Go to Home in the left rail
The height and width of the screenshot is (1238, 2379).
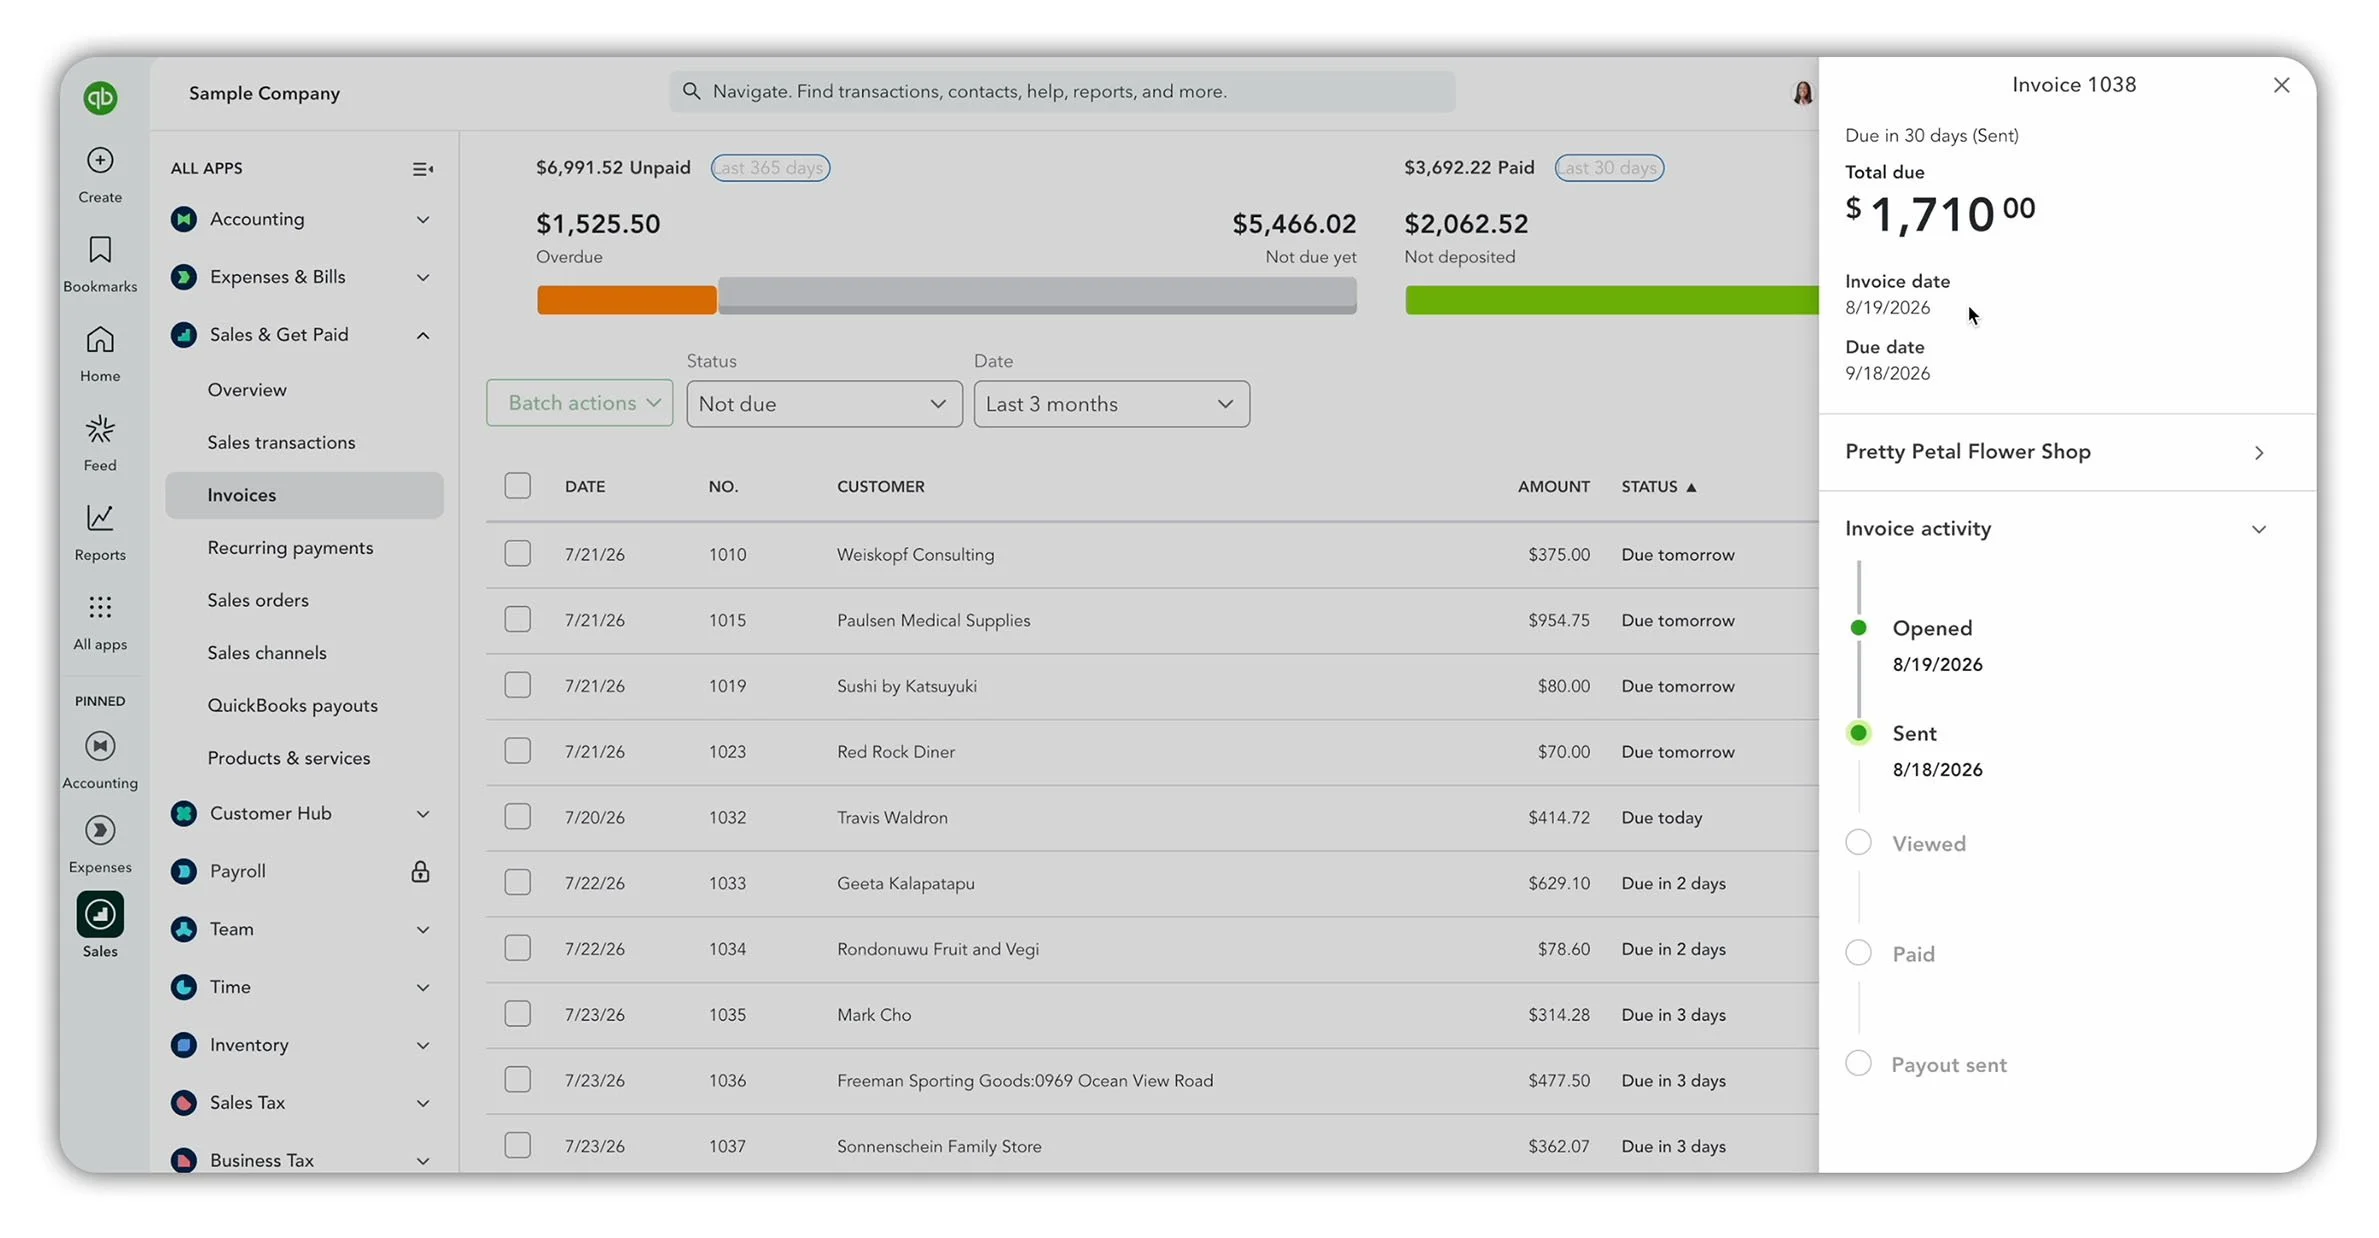pyautogui.click(x=100, y=340)
